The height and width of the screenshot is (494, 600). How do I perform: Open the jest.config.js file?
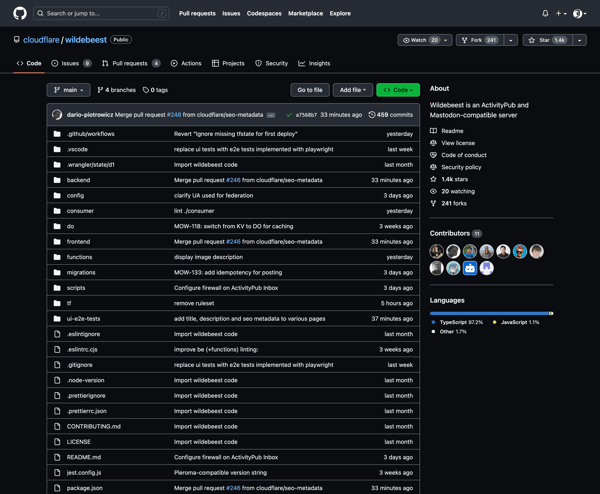point(84,473)
